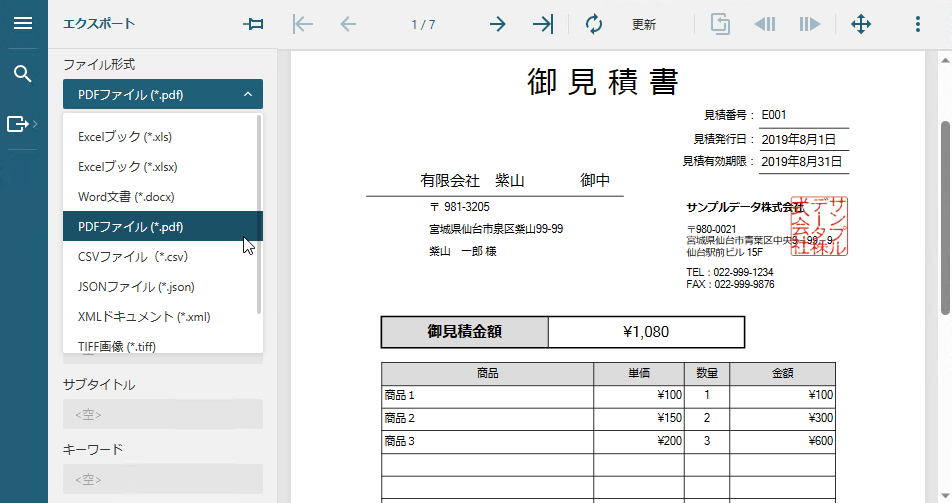Click the refresh icon
This screenshot has height=503, width=952.
(x=593, y=24)
